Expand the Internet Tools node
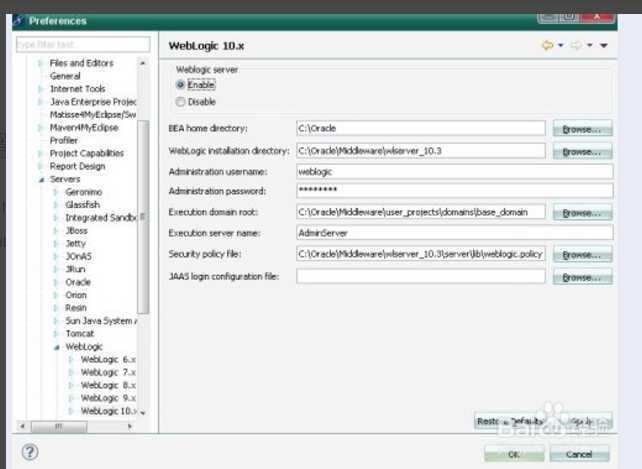This screenshot has height=469, width=642. [40, 89]
